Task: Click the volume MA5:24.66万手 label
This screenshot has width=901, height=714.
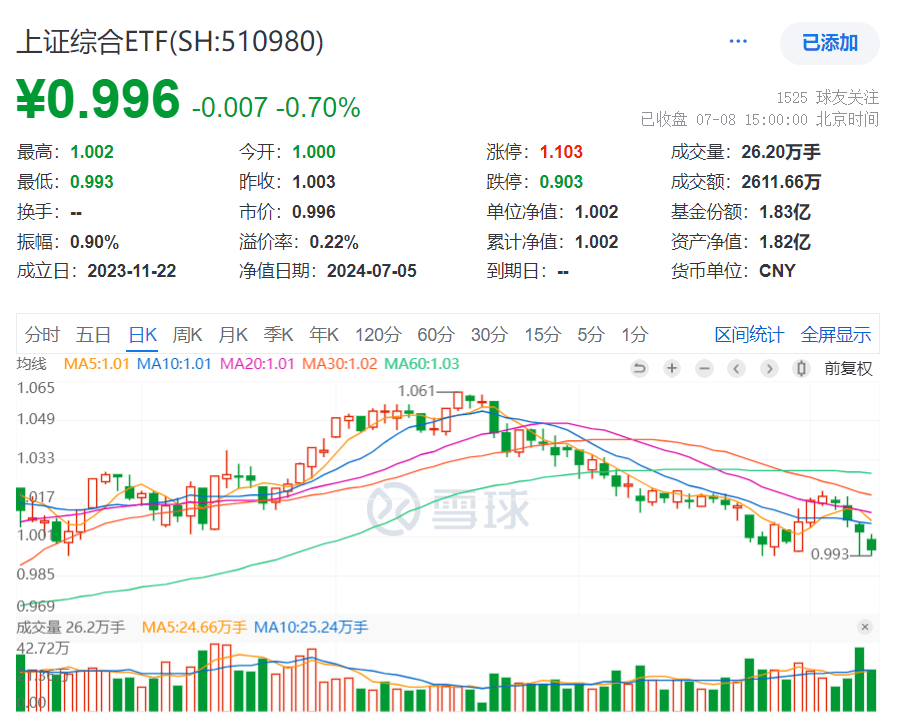Action: (x=194, y=627)
